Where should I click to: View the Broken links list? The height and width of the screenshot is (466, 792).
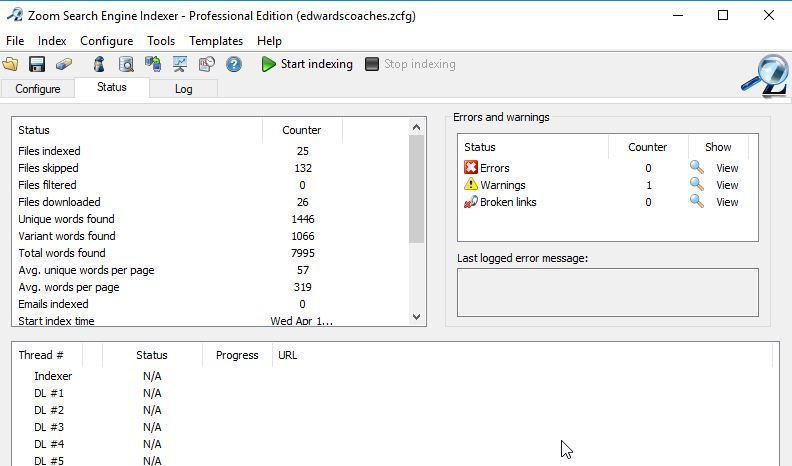coord(727,202)
